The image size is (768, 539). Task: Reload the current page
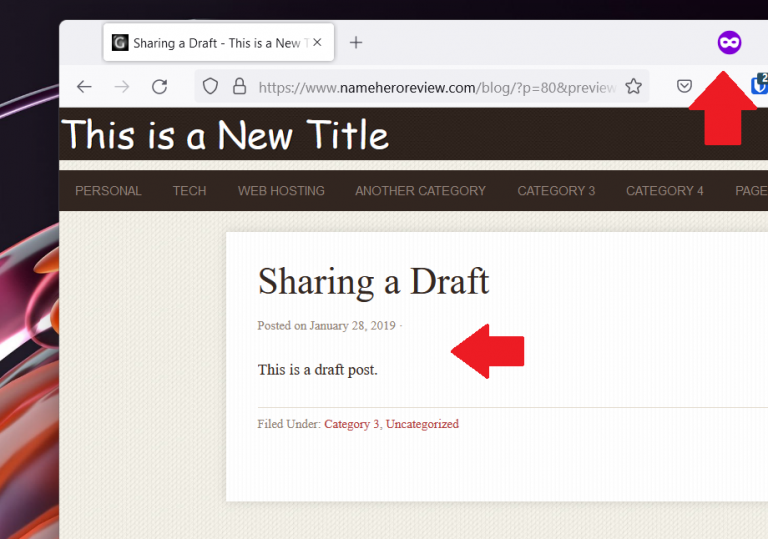[x=160, y=87]
